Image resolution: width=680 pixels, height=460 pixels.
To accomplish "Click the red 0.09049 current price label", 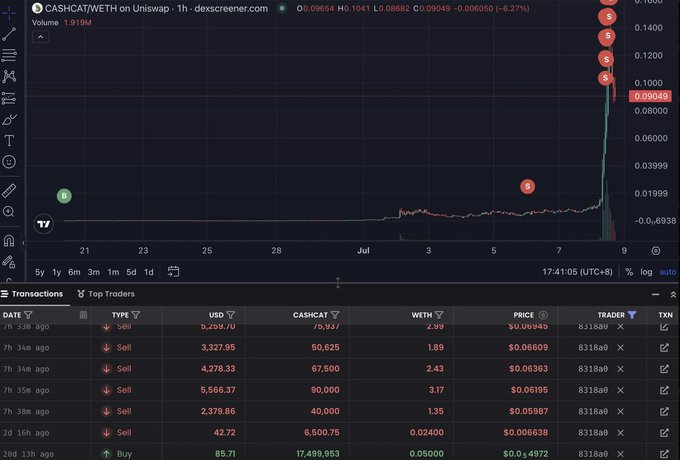I will 650,96.
